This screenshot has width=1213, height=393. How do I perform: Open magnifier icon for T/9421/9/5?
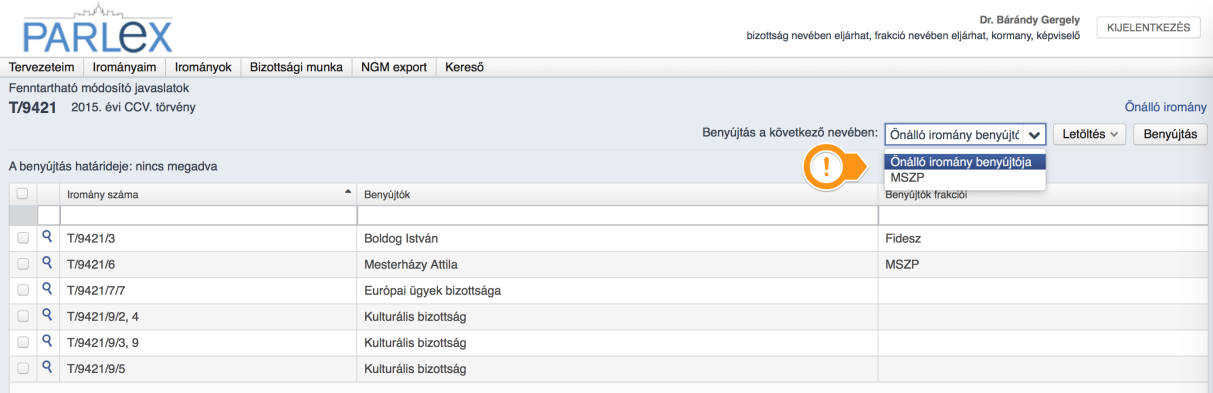(x=47, y=368)
